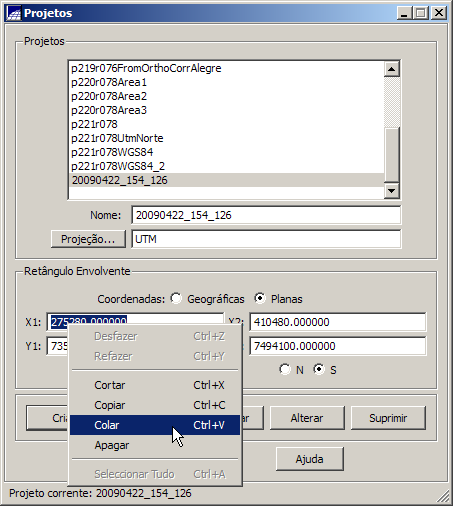
Task: Click the Suprimir button
Action: 388,418
